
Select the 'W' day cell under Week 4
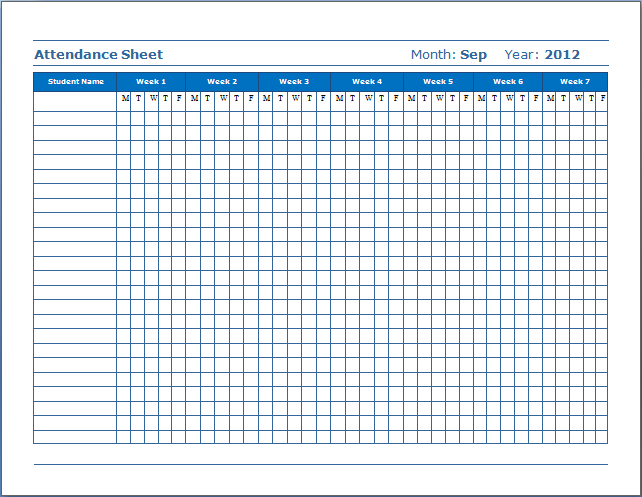[x=367, y=101]
